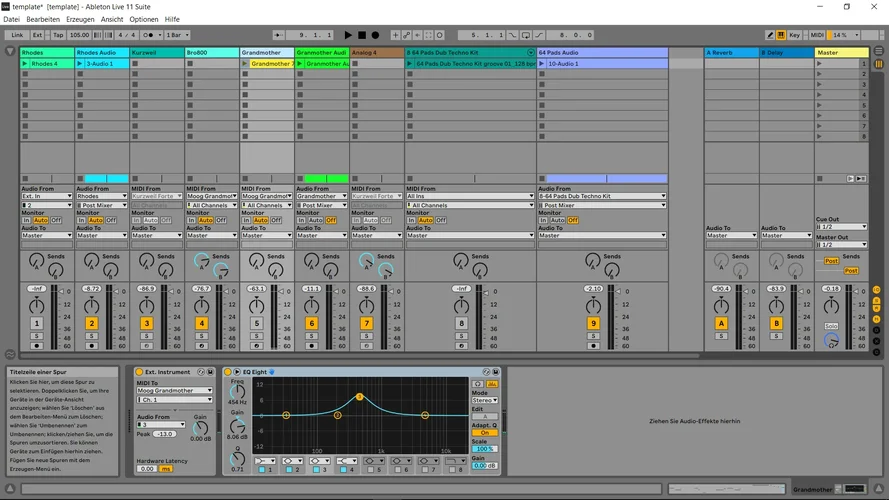This screenshot has height=500, width=889.
Task: Toggle Automation Arm icon in transport
Action: 407,35
